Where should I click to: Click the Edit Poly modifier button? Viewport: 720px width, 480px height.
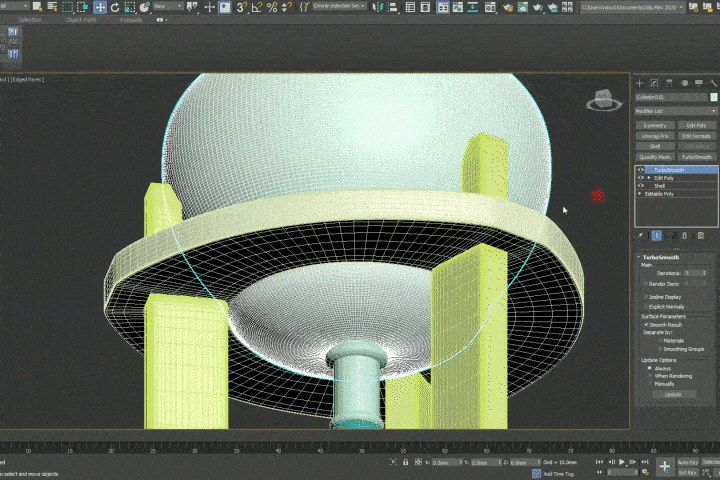coord(697,125)
